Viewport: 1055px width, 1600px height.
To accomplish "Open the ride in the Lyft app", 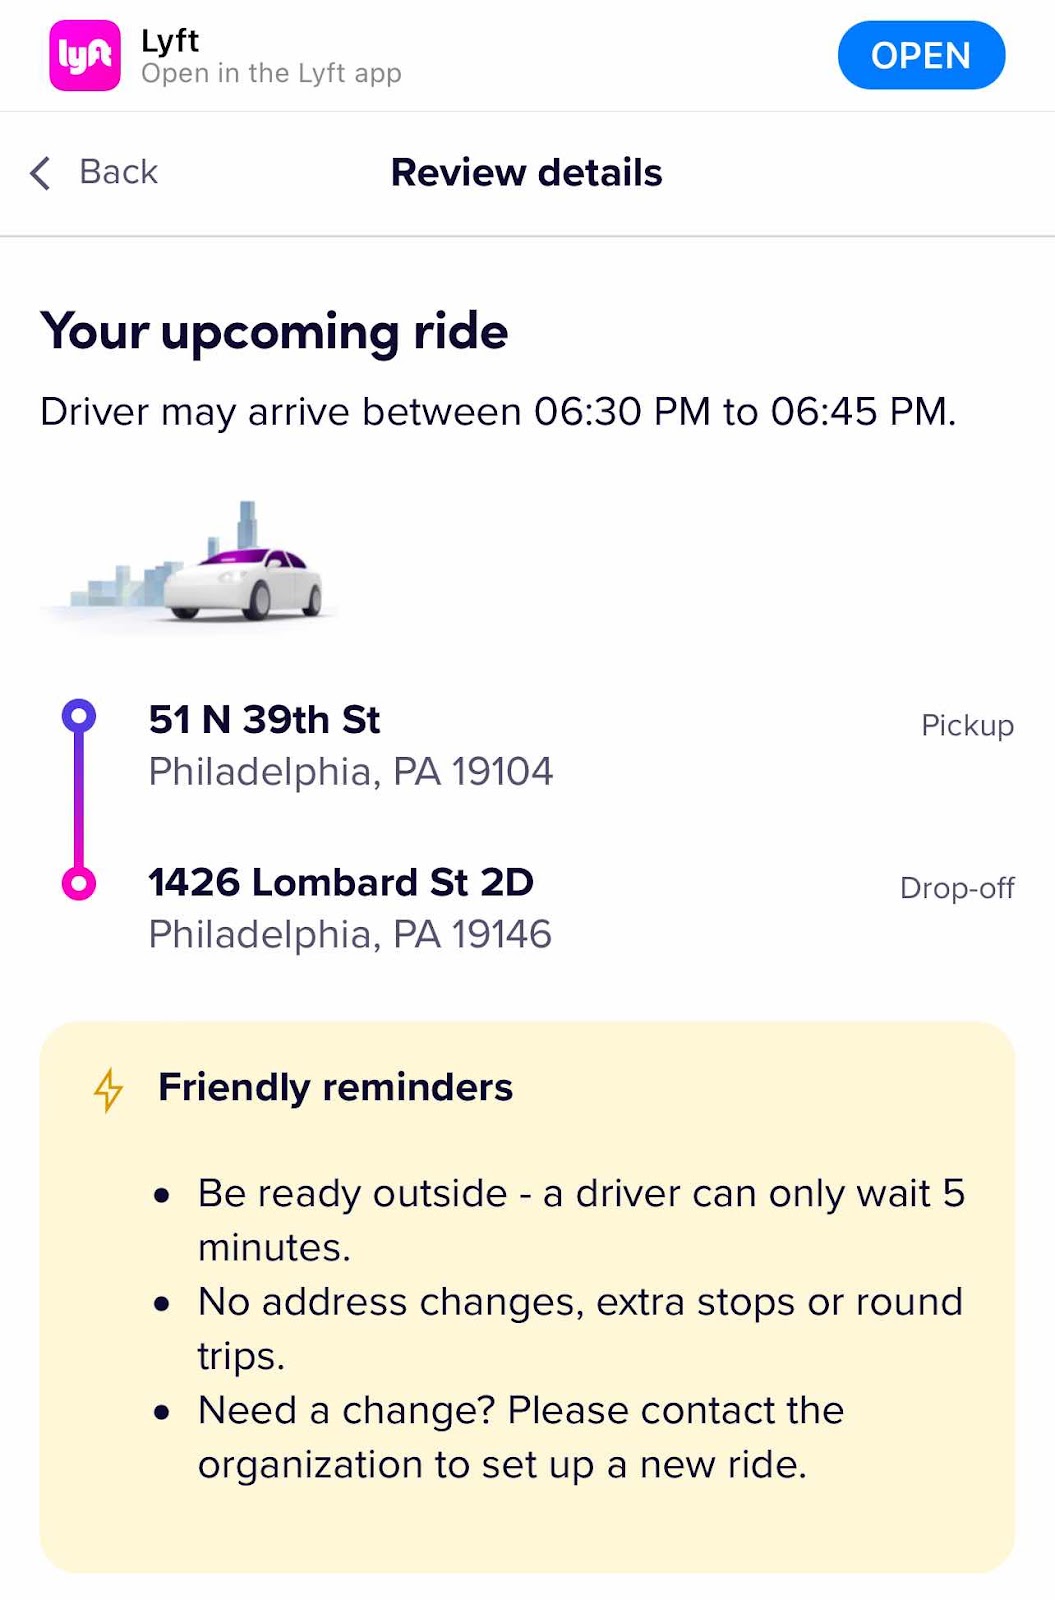I will (x=921, y=55).
